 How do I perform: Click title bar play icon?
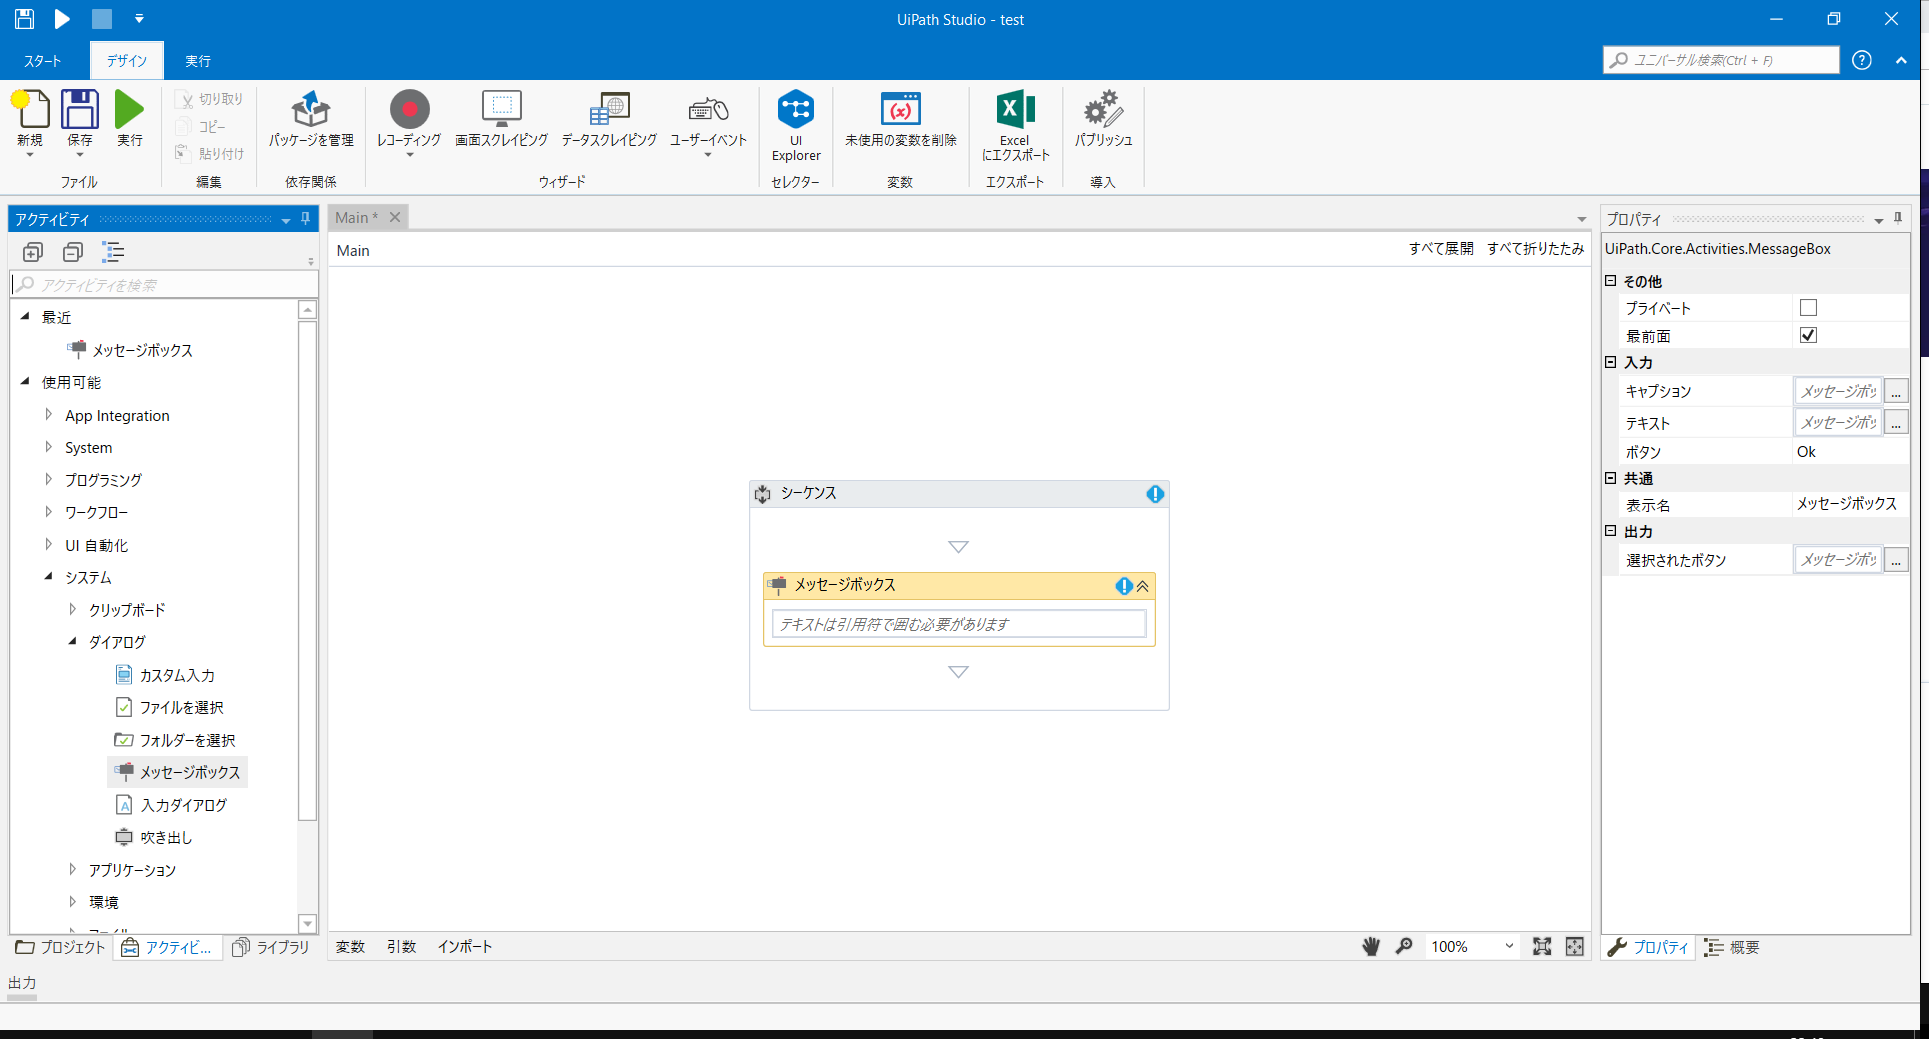(x=62, y=18)
